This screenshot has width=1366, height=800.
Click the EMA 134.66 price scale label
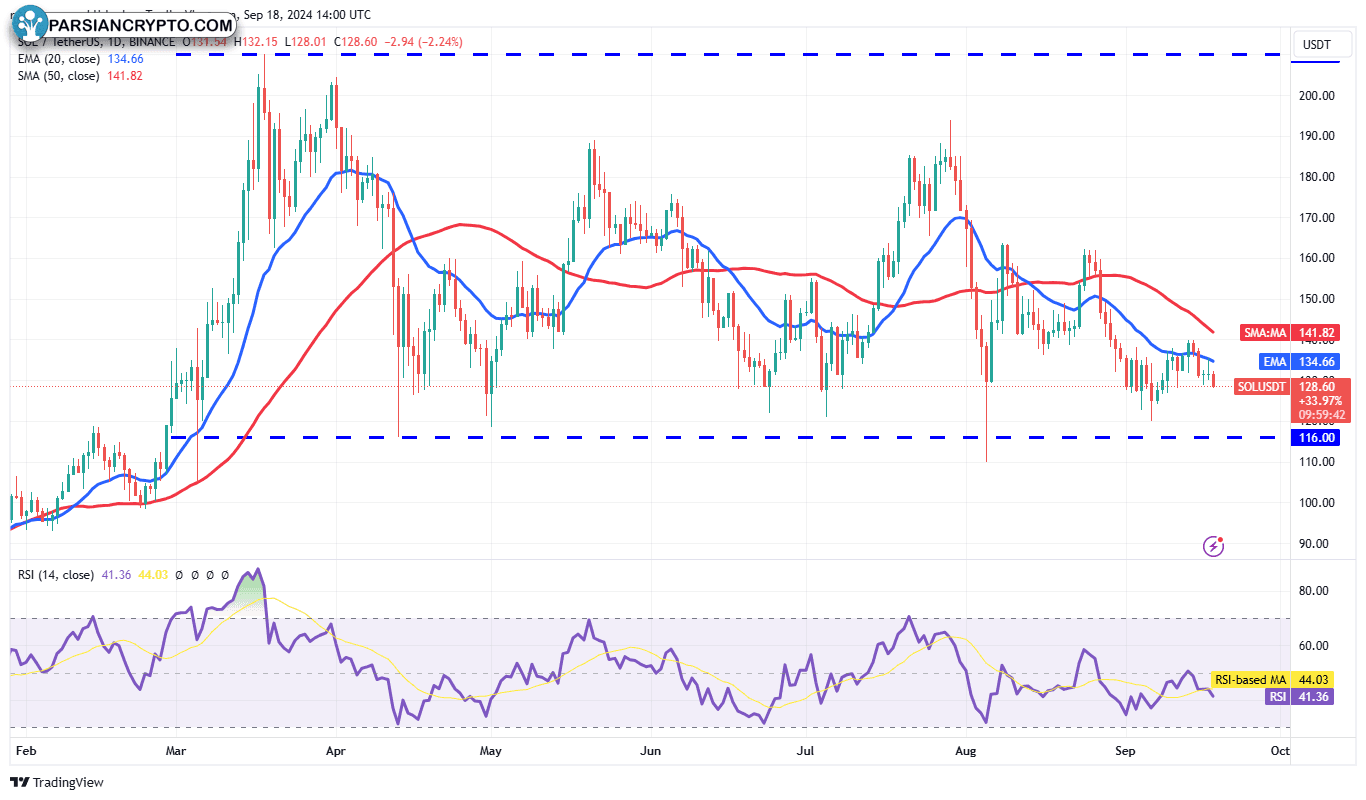point(1298,361)
